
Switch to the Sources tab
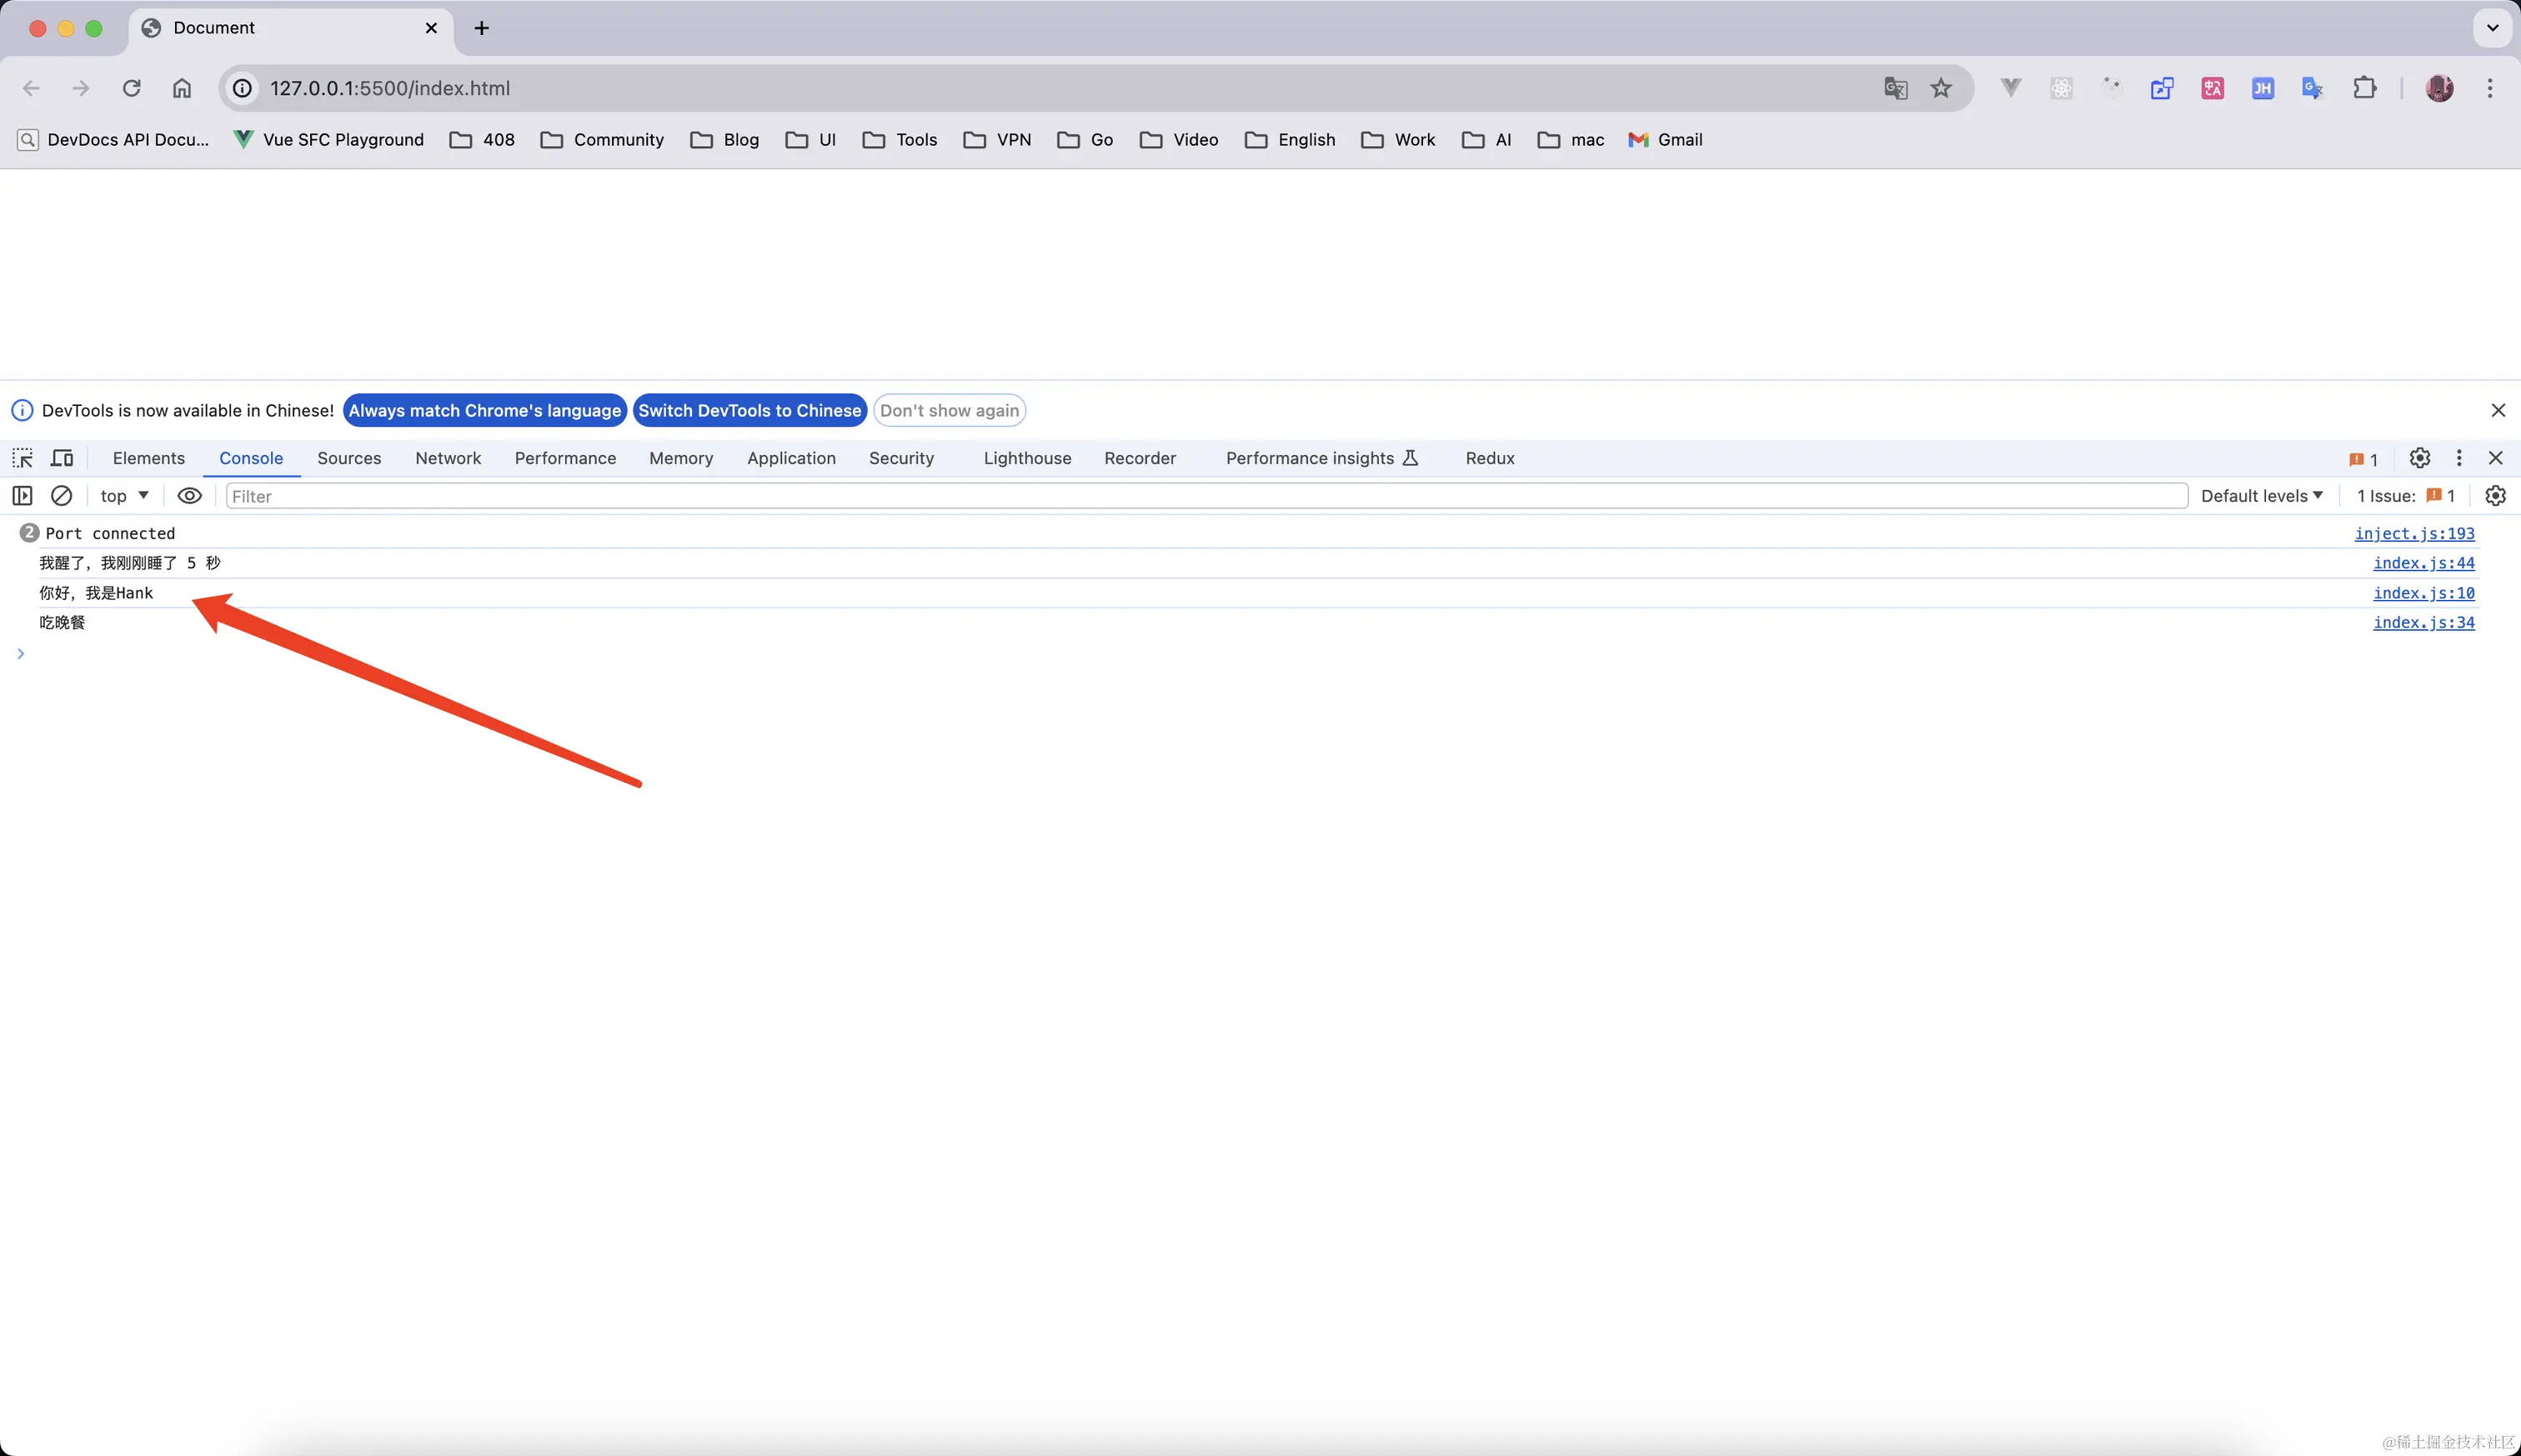[x=349, y=458]
